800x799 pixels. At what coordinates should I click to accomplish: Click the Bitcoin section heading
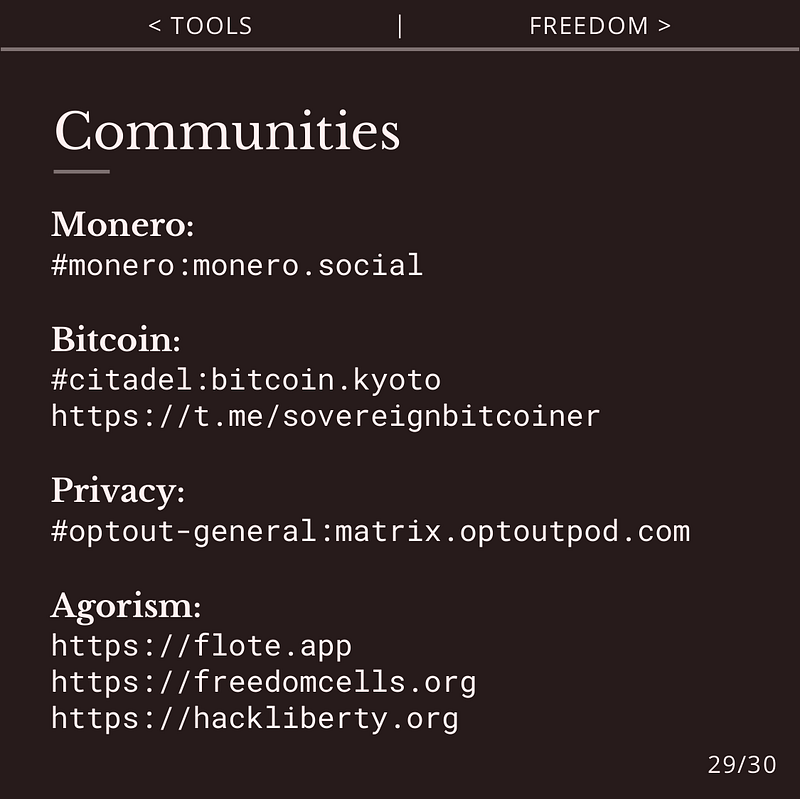coord(116,339)
